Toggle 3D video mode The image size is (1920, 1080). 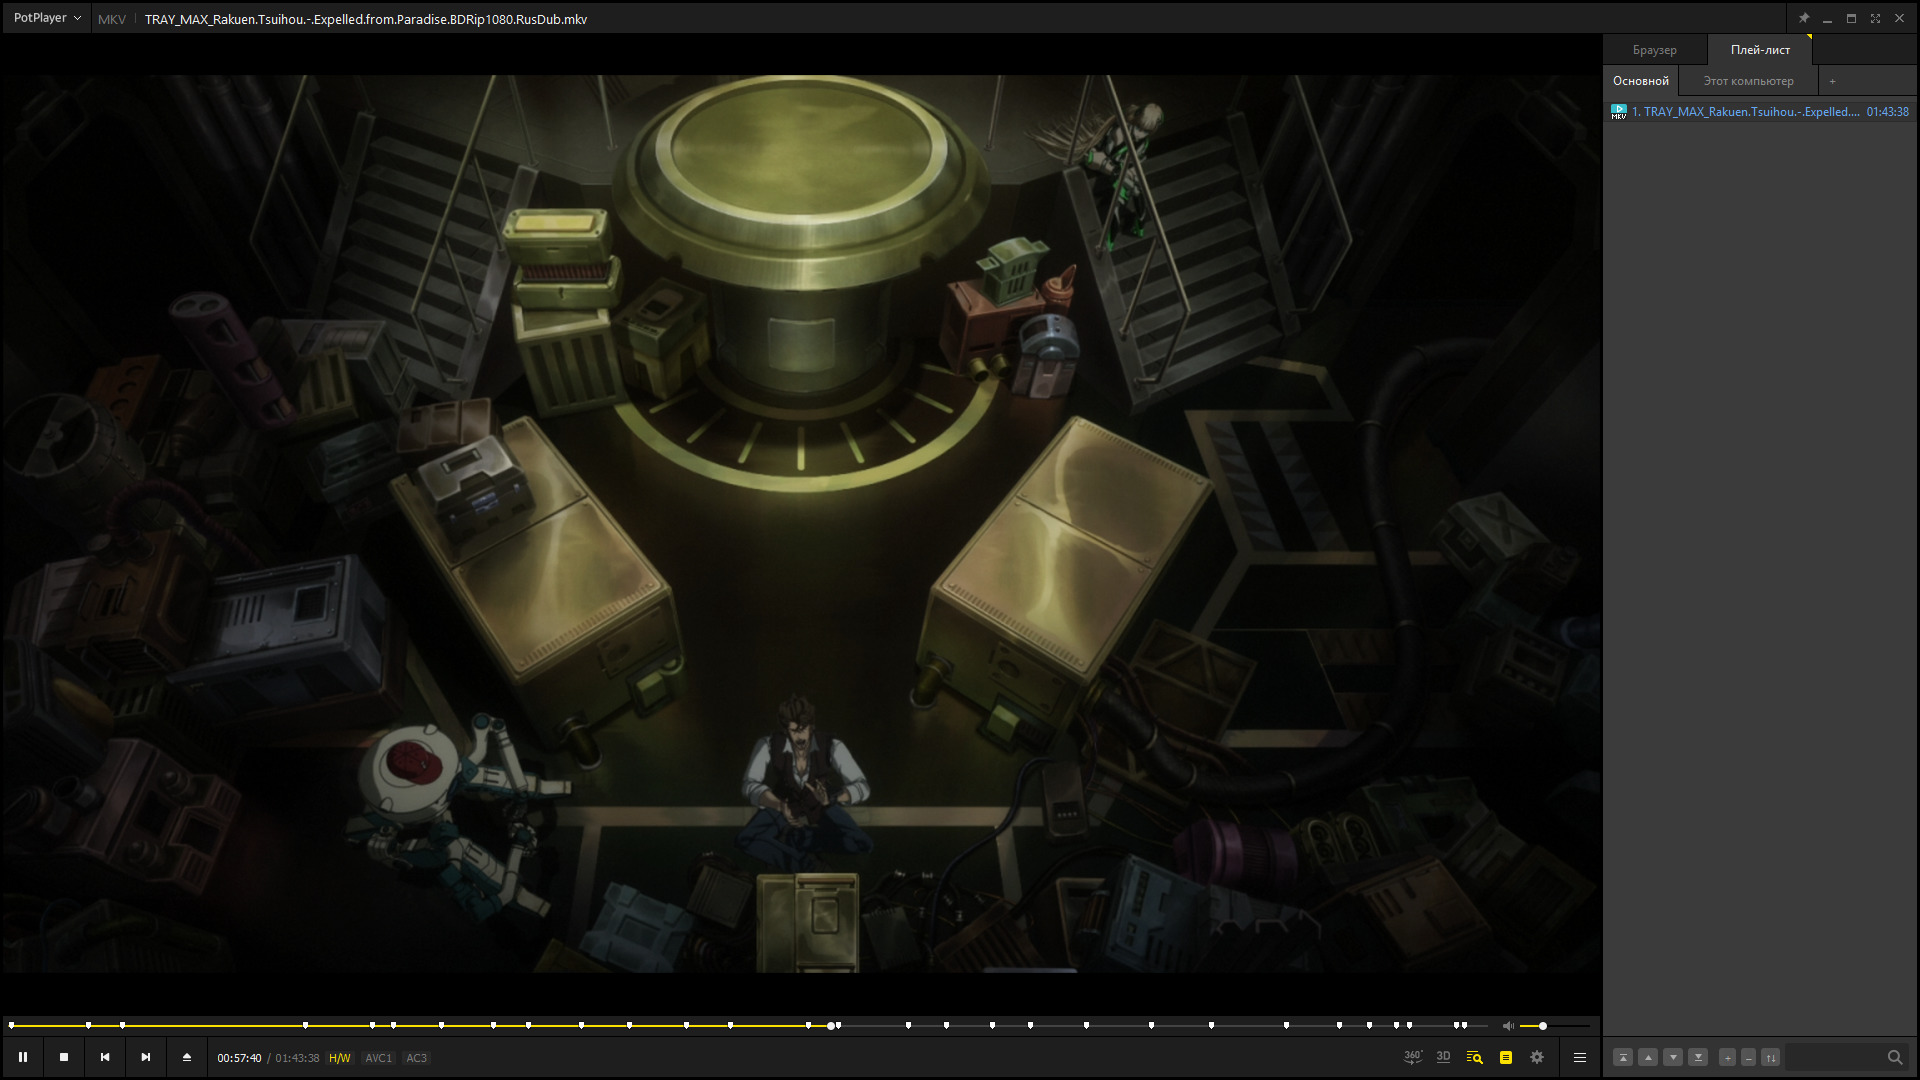coord(1443,1057)
